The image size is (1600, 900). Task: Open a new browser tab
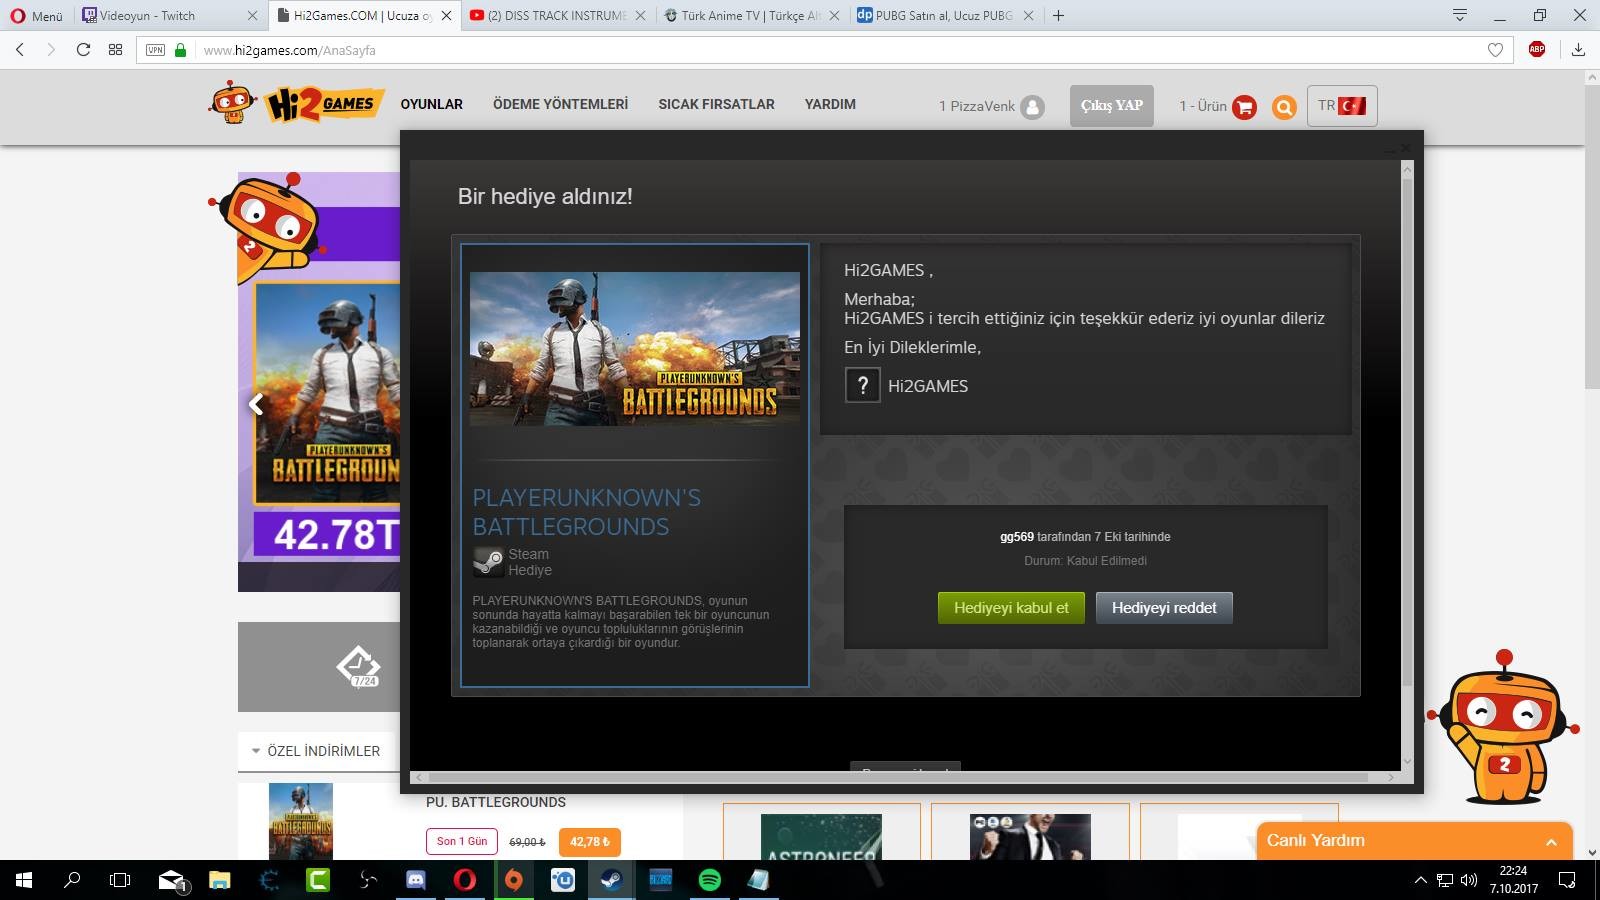tap(1058, 15)
